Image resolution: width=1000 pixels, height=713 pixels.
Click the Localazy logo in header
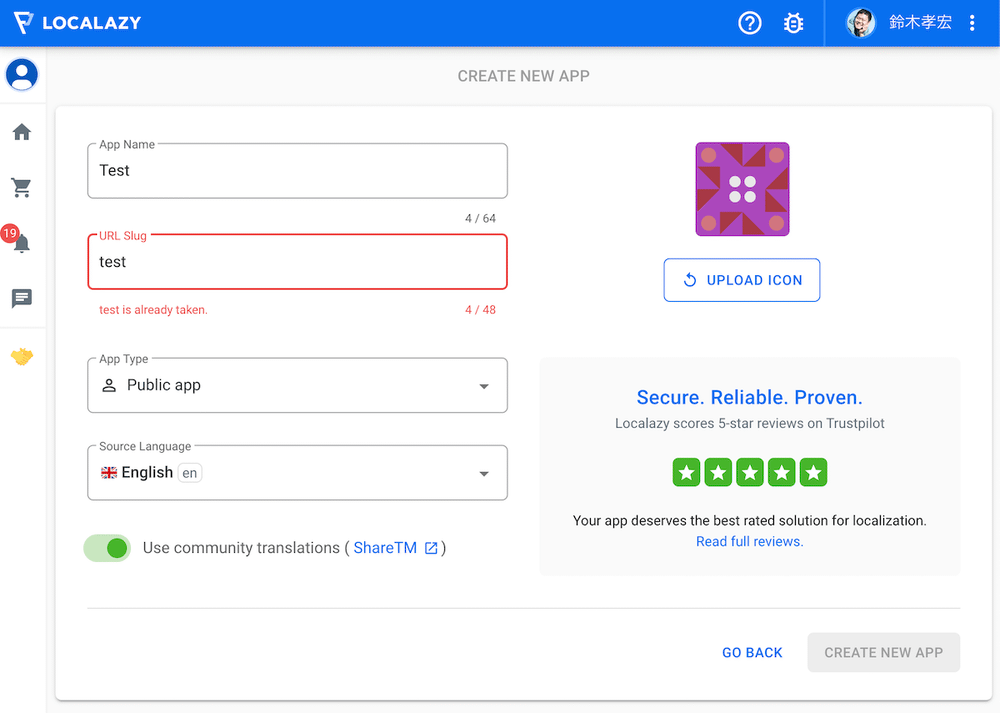tap(77, 23)
